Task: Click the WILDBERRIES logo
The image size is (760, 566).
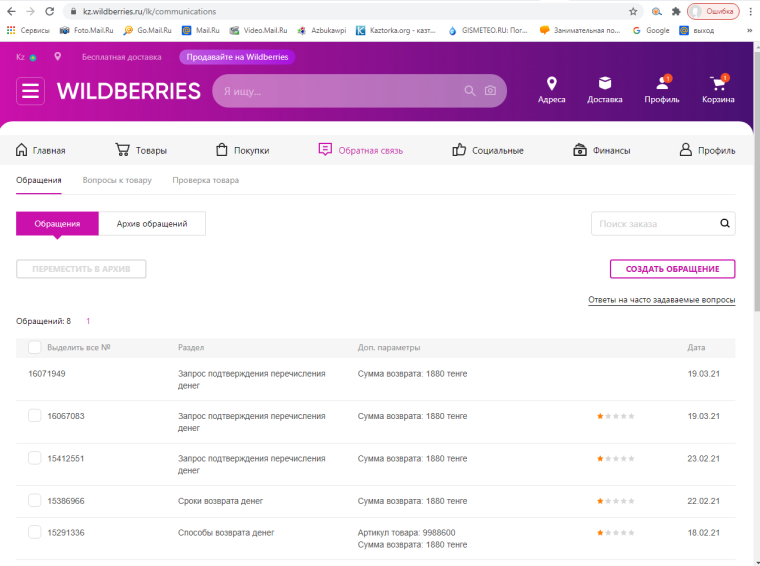Action: click(128, 91)
